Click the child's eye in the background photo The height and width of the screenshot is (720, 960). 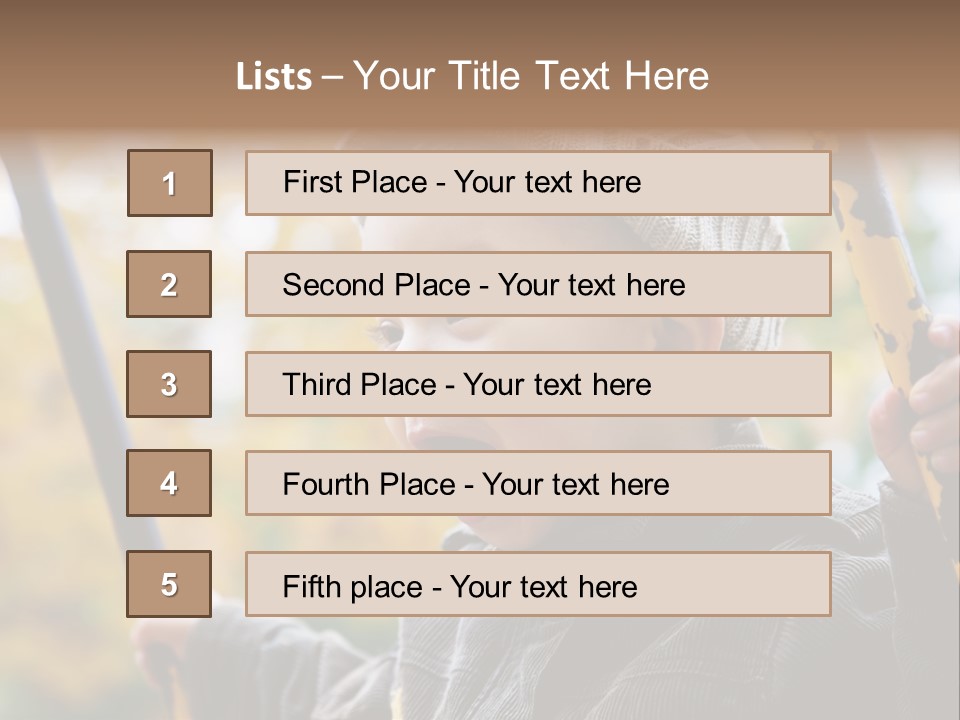pos(386,333)
